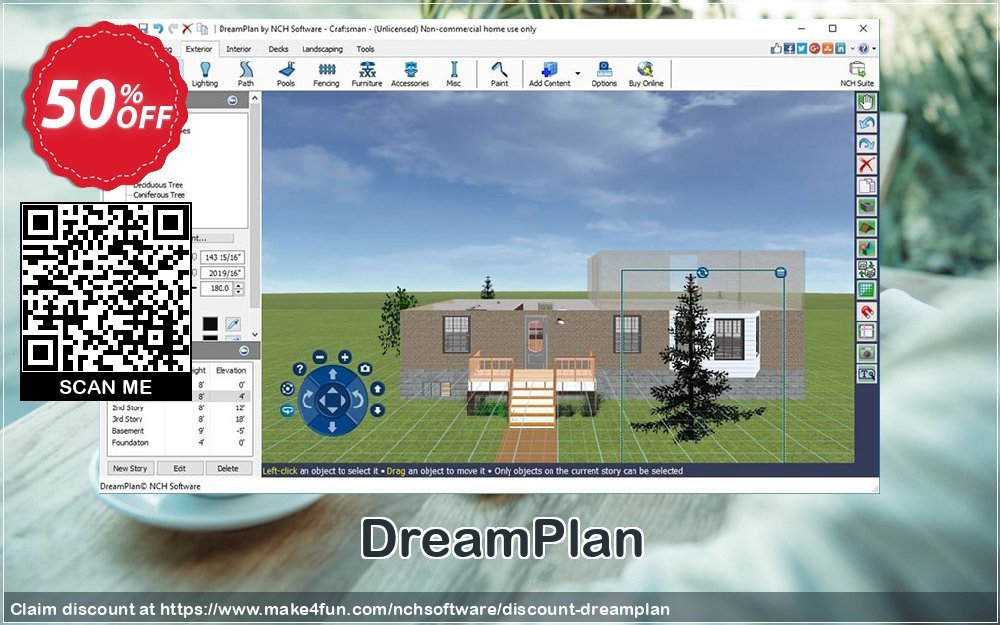Lower camera with small down arrow
Screen dimensions: 1000x625
click(377, 410)
